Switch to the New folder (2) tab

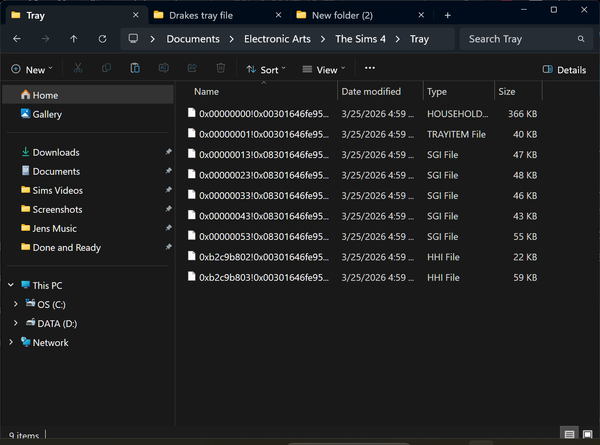click(360, 15)
